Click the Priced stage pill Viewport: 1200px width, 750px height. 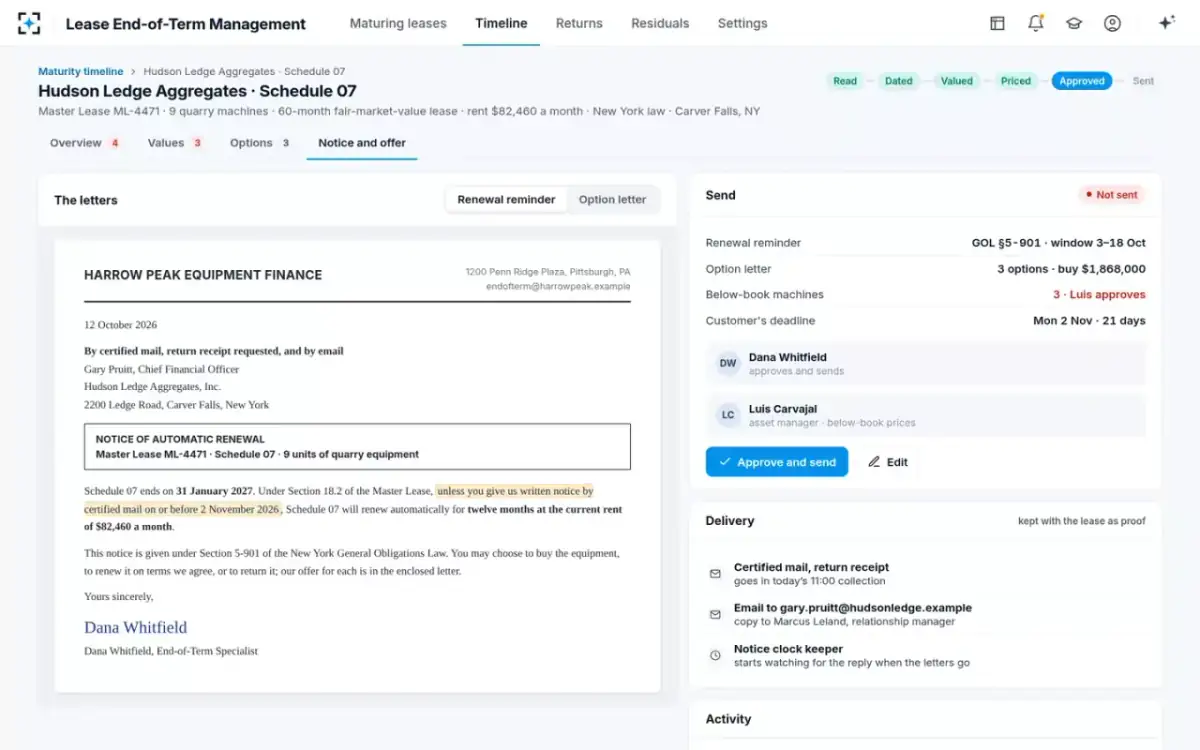(x=1016, y=81)
